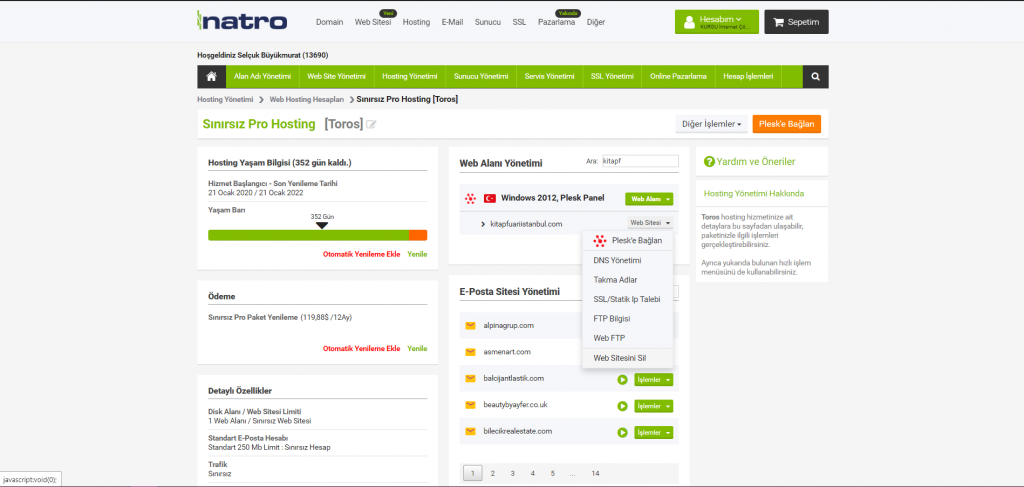The image size is (1024, 487).
Task: Open Hesap İşlemleri tab
Action: (x=748, y=76)
